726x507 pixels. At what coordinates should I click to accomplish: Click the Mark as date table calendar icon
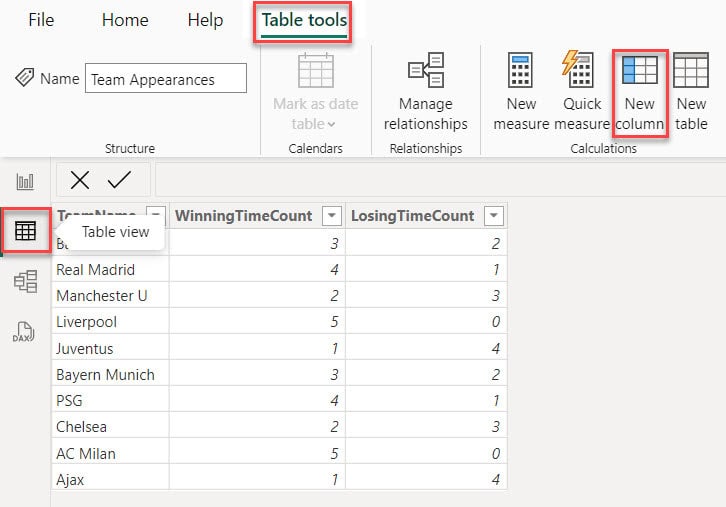[316, 70]
